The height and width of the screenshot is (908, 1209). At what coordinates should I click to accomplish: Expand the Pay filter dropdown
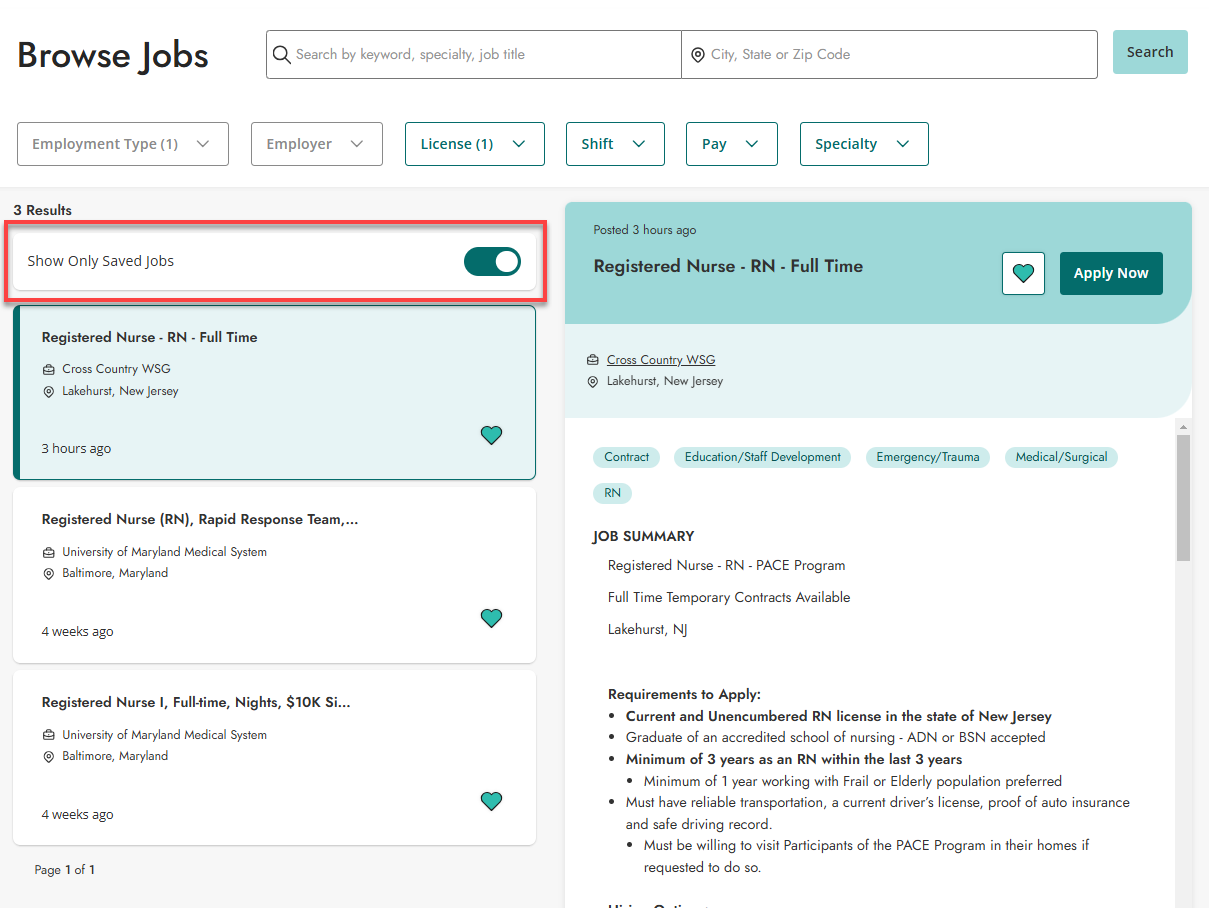click(x=731, y=144)
